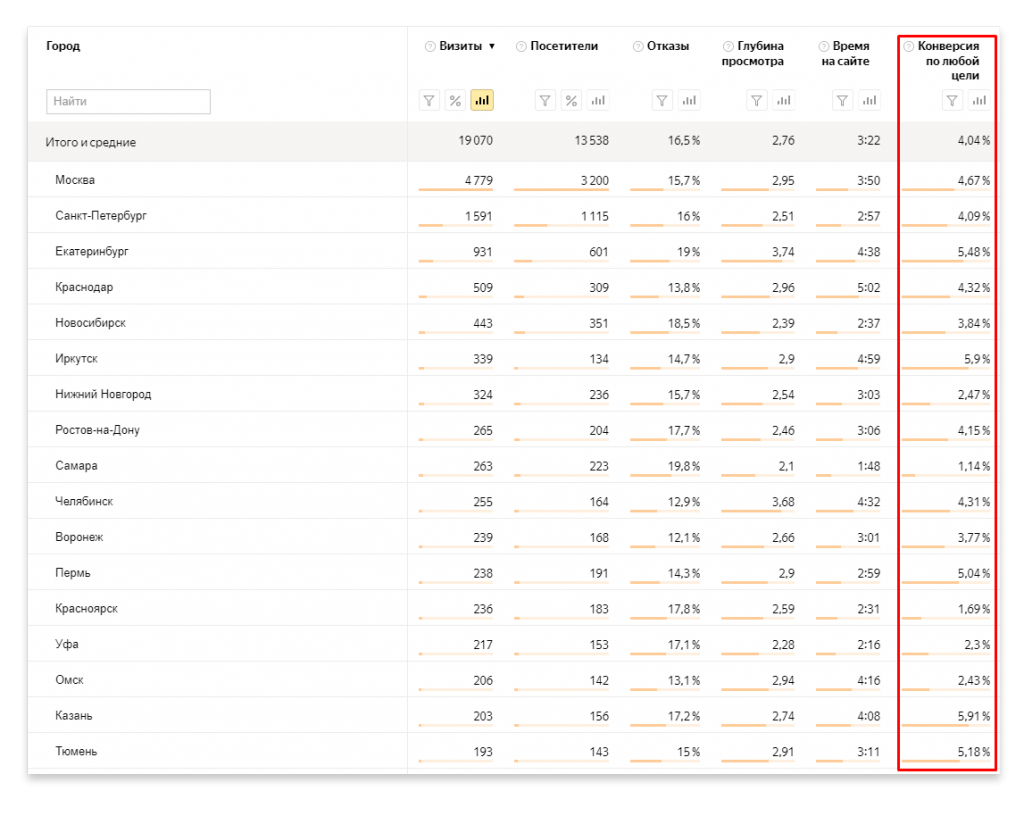Click the filter icon under Визиты
Image resolution: width=1024 pixels, height=816 pixels.
[x=429, y=101]
